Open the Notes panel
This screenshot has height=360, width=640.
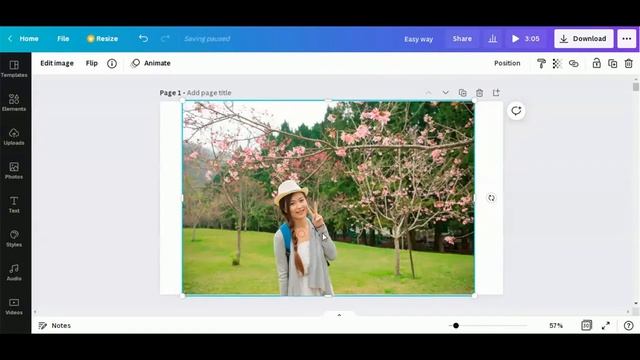[55, 325]
